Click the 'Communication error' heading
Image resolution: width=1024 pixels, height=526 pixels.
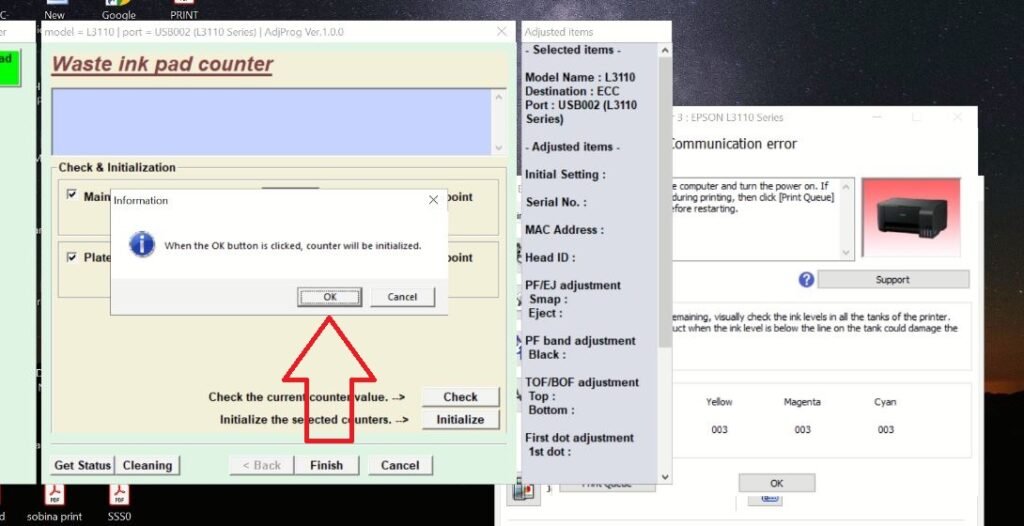[733, 144]
